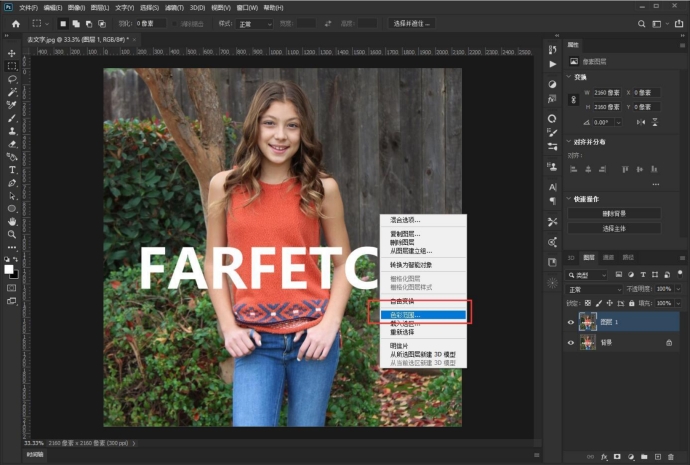Select the Lasso tool
690x465 pixels.
coord(12,79)
